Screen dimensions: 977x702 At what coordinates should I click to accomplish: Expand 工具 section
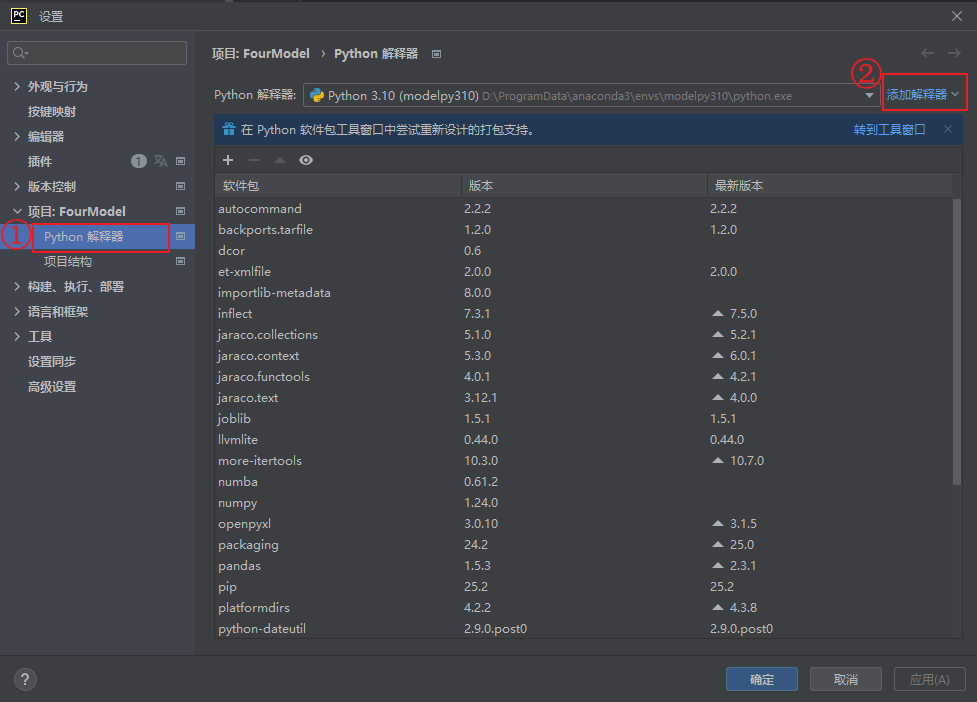pyautogui.click(x=17, y=336)
